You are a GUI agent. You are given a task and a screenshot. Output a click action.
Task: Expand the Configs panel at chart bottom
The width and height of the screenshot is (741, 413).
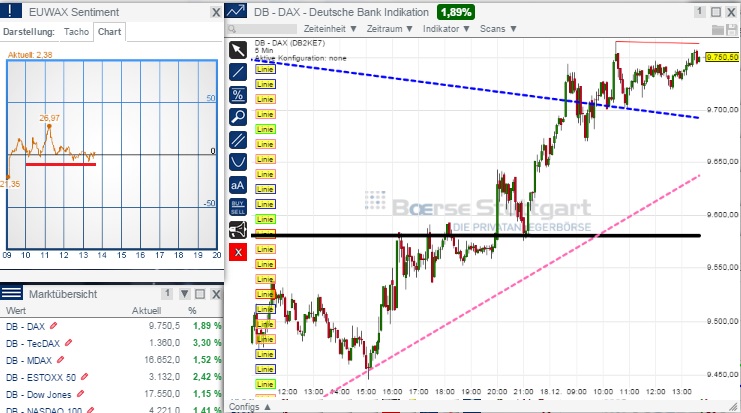pos(250,407)
